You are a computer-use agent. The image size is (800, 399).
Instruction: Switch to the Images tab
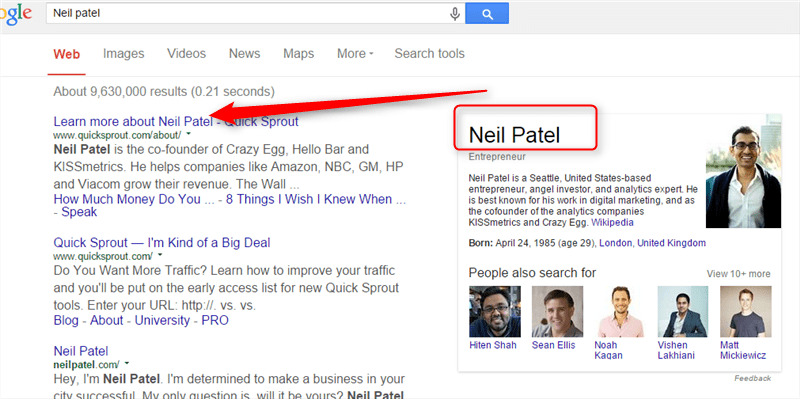pos(123,54)
